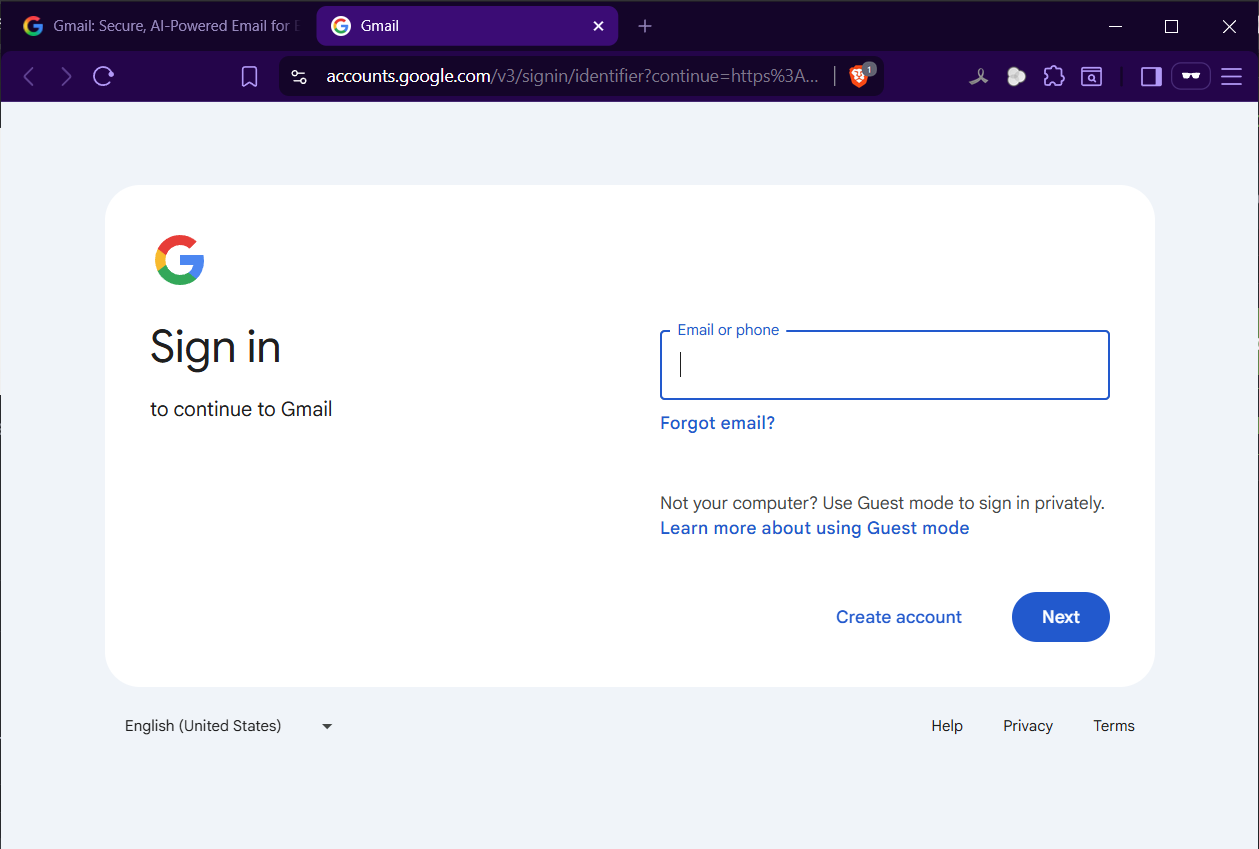Viewport: 1259px width, 849px height.
Task: Bookmark this page with the bookmark icon
Action: tap(250, 77)
